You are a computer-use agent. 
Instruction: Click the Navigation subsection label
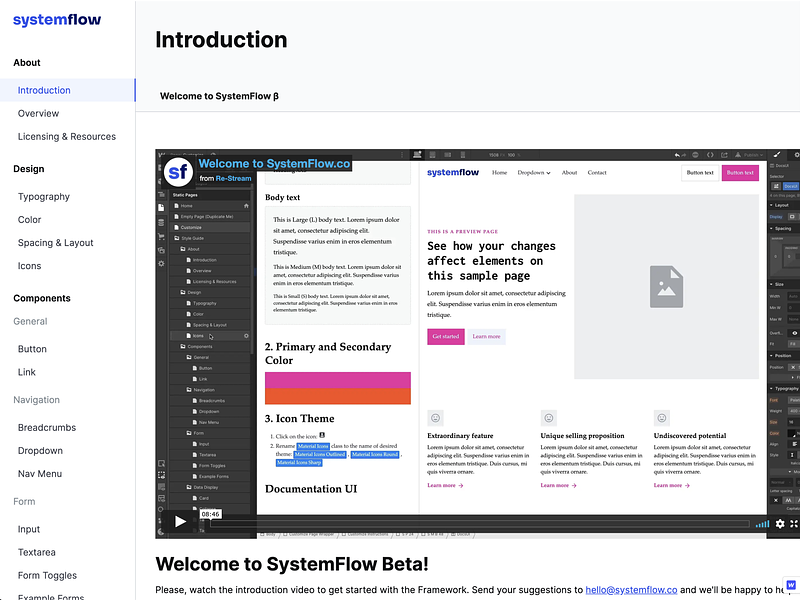(36, 400)
